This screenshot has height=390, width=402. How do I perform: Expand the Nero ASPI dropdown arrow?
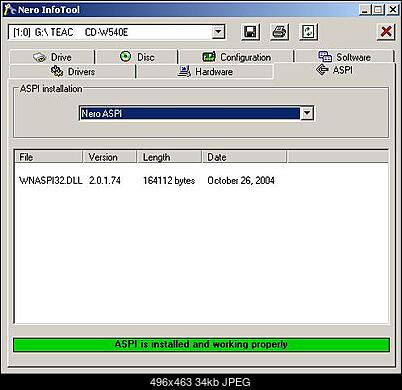pos(307,113)
